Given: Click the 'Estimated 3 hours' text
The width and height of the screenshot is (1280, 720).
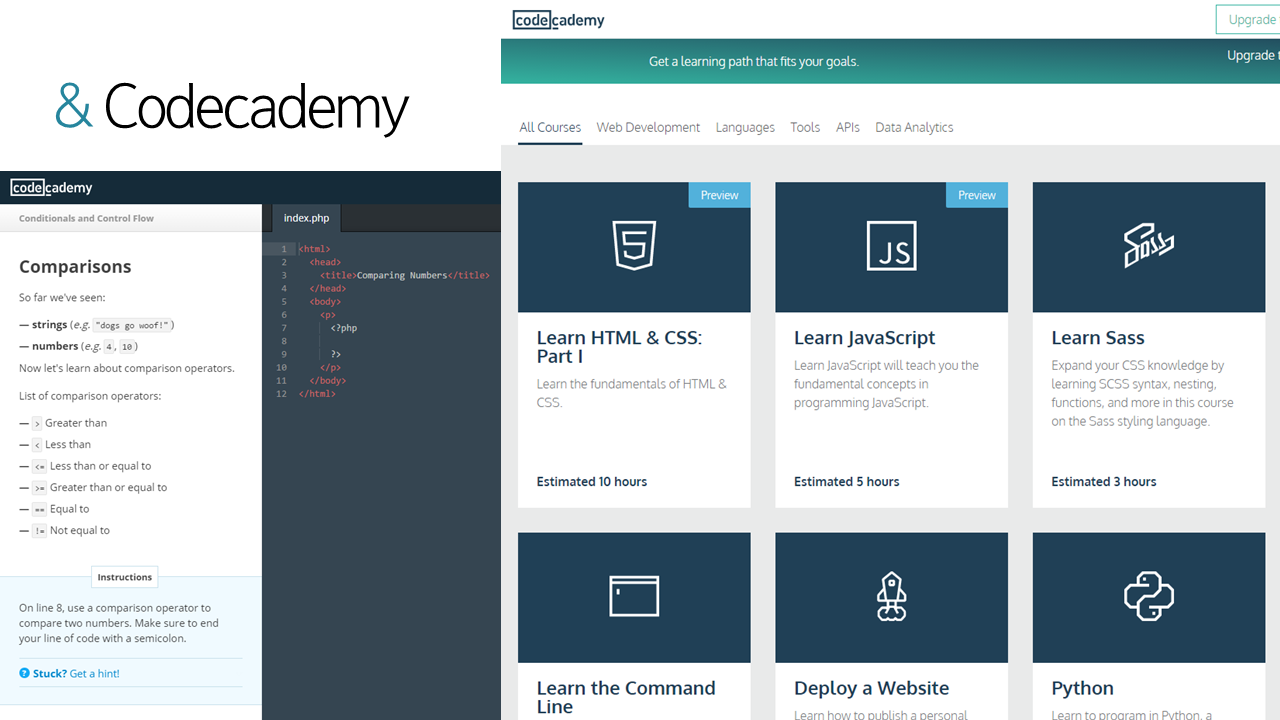Looking at the screenshot, I should [1104, 482].
